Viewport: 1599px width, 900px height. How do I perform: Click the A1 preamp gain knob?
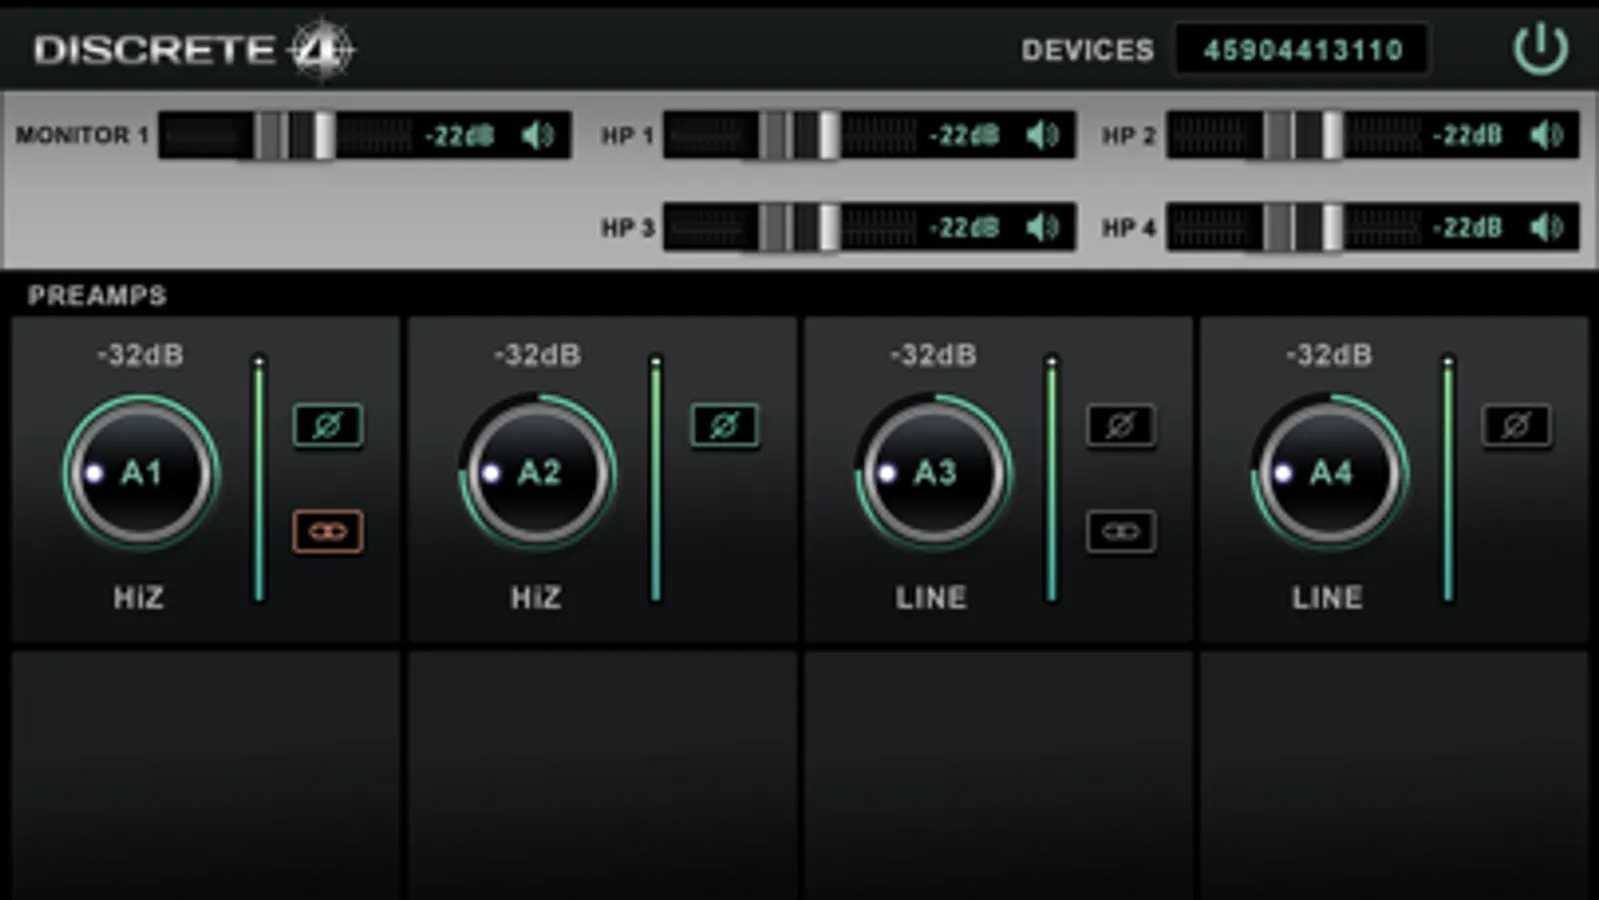141,472
